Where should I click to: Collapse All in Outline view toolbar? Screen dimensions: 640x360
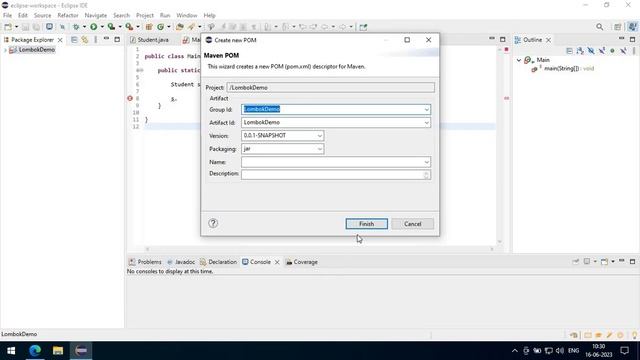[569, 51]
